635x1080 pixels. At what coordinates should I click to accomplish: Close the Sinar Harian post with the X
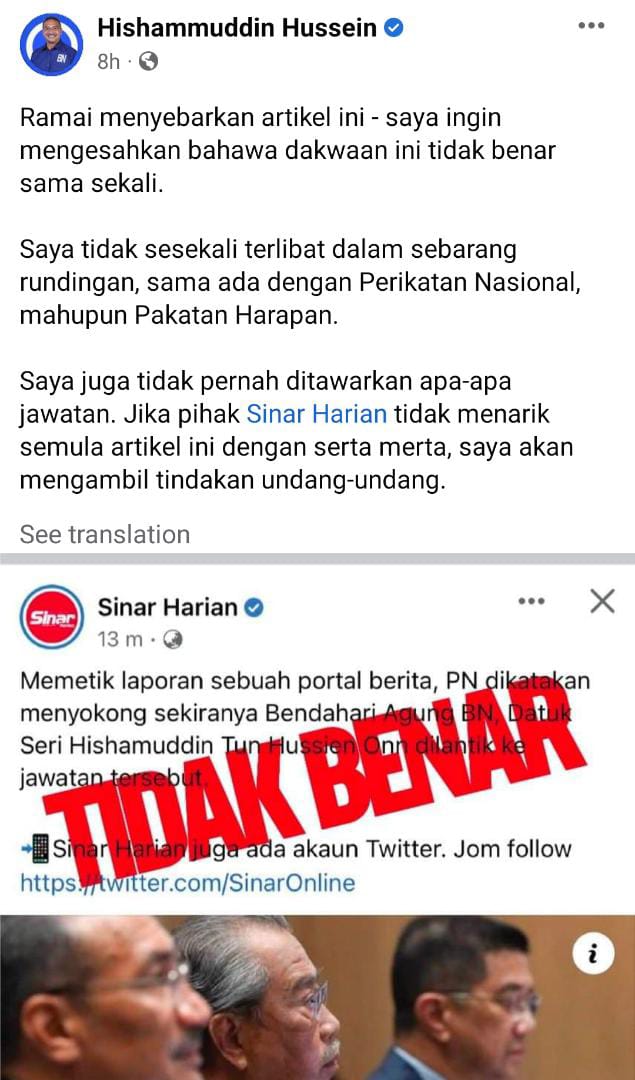click(x=603, y=602)
